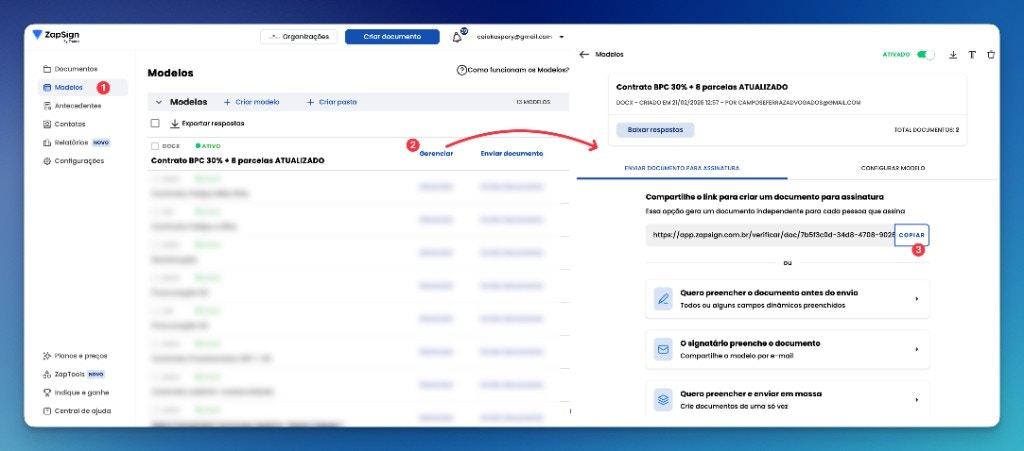The image size is (1024, 451).
Task: Click the Organizações button
Action: [x=299, y=37]
